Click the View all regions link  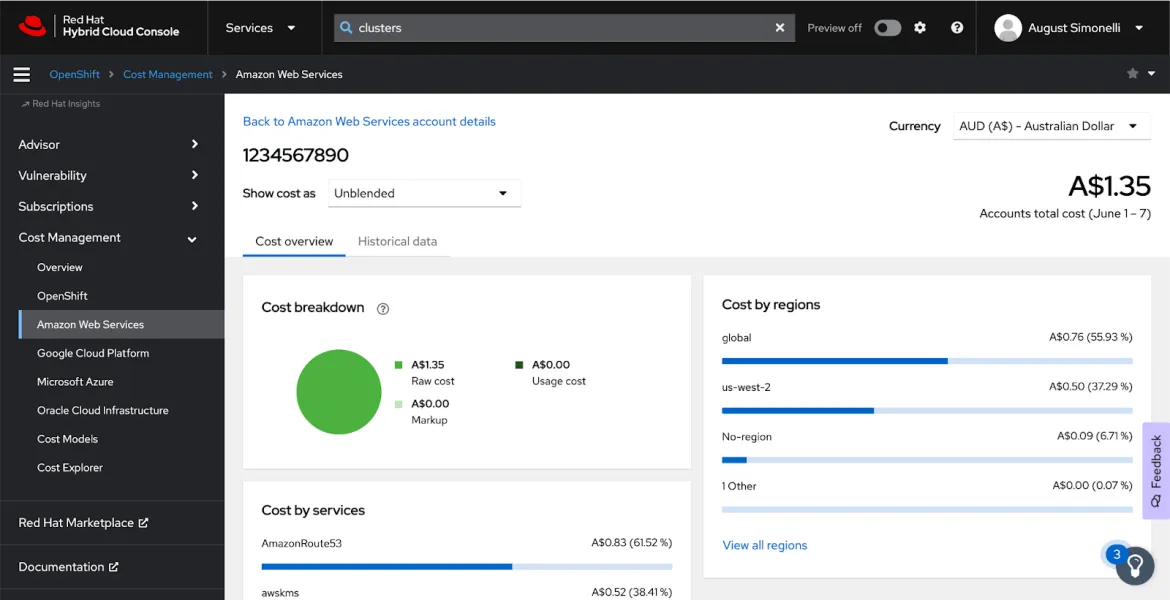765,545
